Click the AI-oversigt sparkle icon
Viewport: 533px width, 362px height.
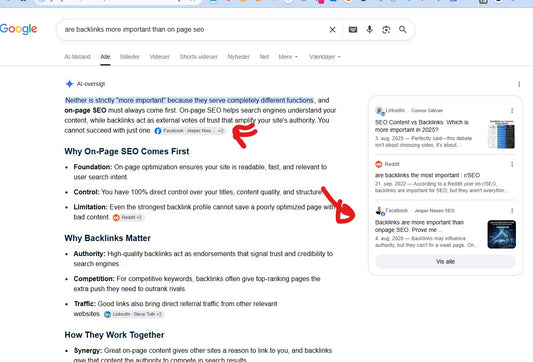coord(69,84)
